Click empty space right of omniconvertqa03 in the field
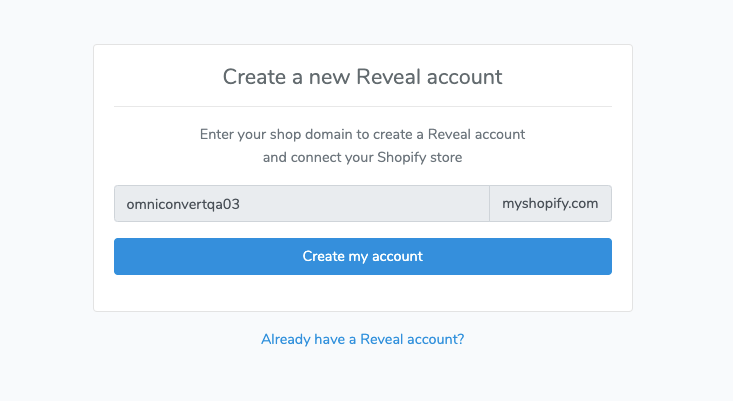This screenshot has height=401, width=733. pos(365,204)
